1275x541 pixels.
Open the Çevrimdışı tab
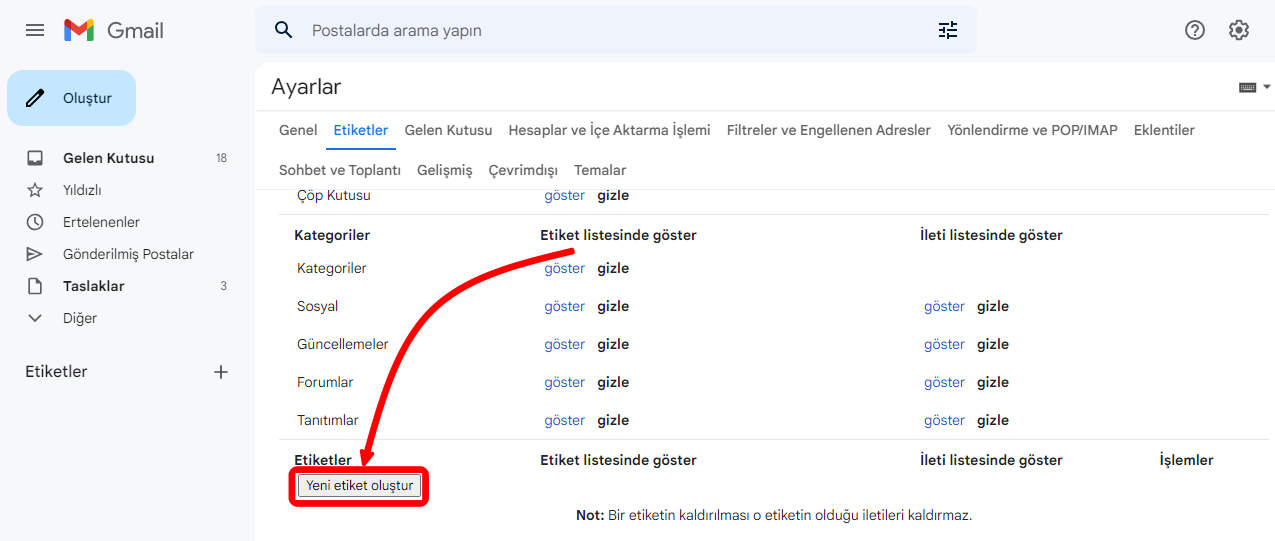(x=523, y=170)
